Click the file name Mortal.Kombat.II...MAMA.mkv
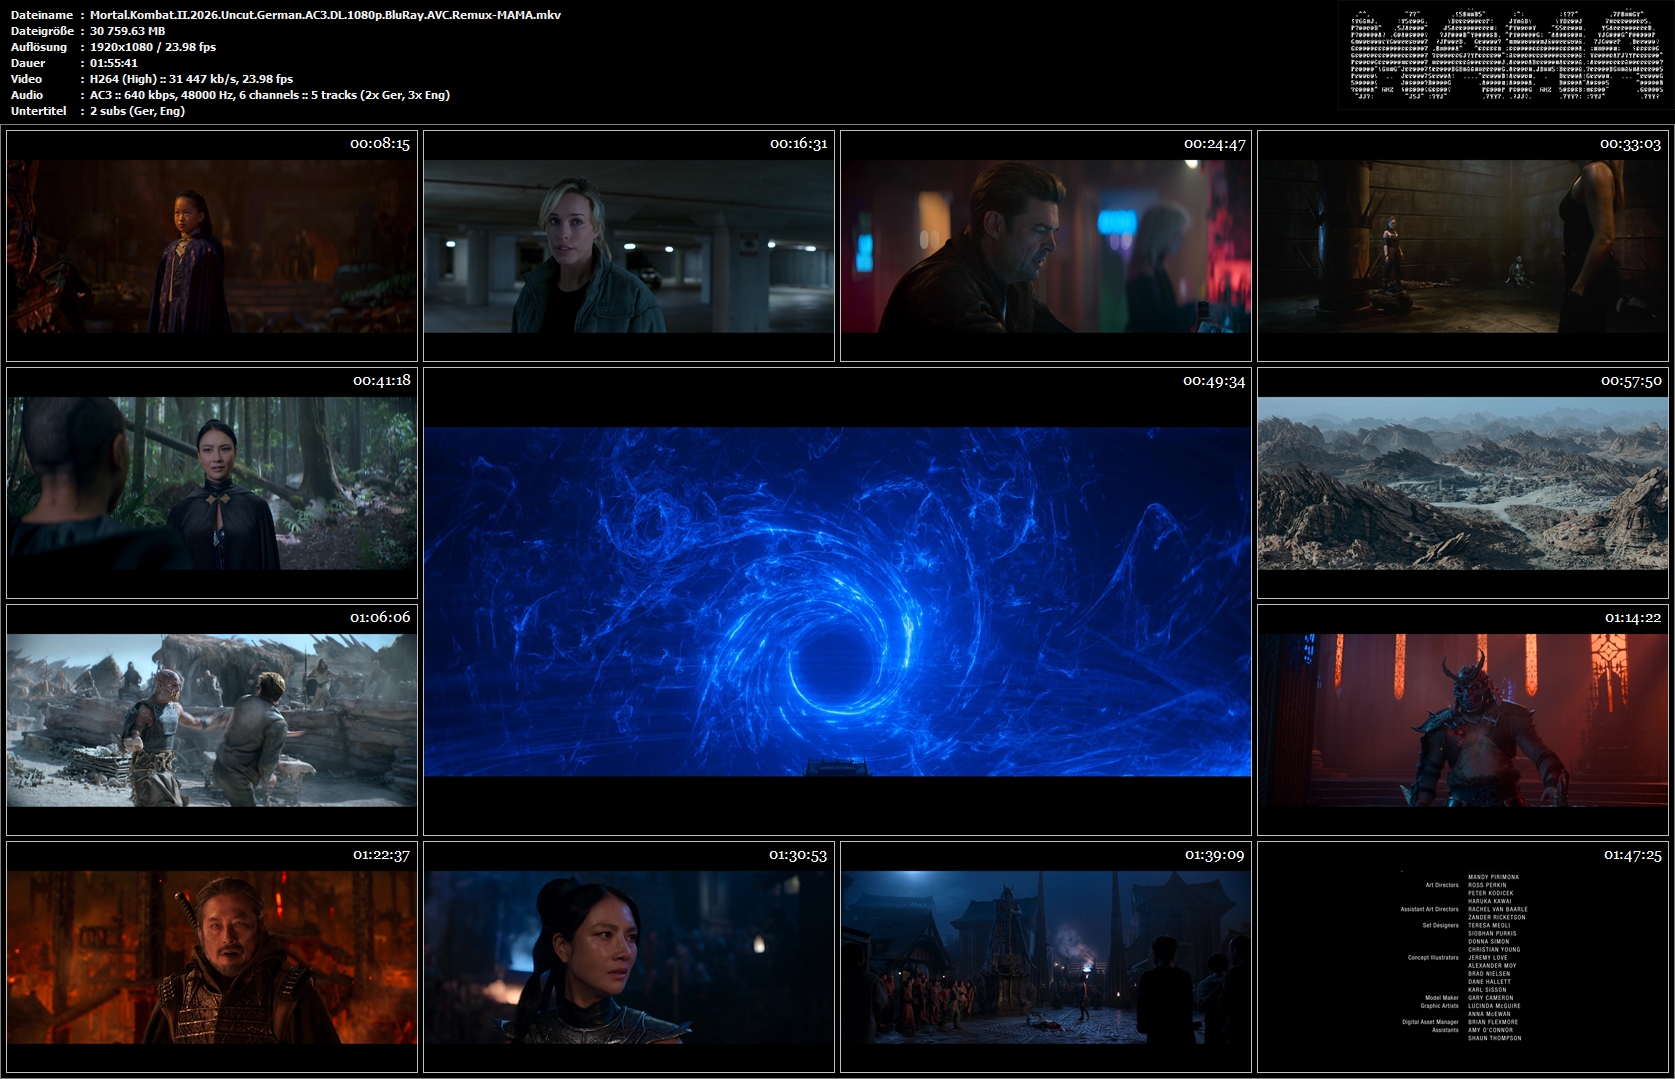 [325, 15]
